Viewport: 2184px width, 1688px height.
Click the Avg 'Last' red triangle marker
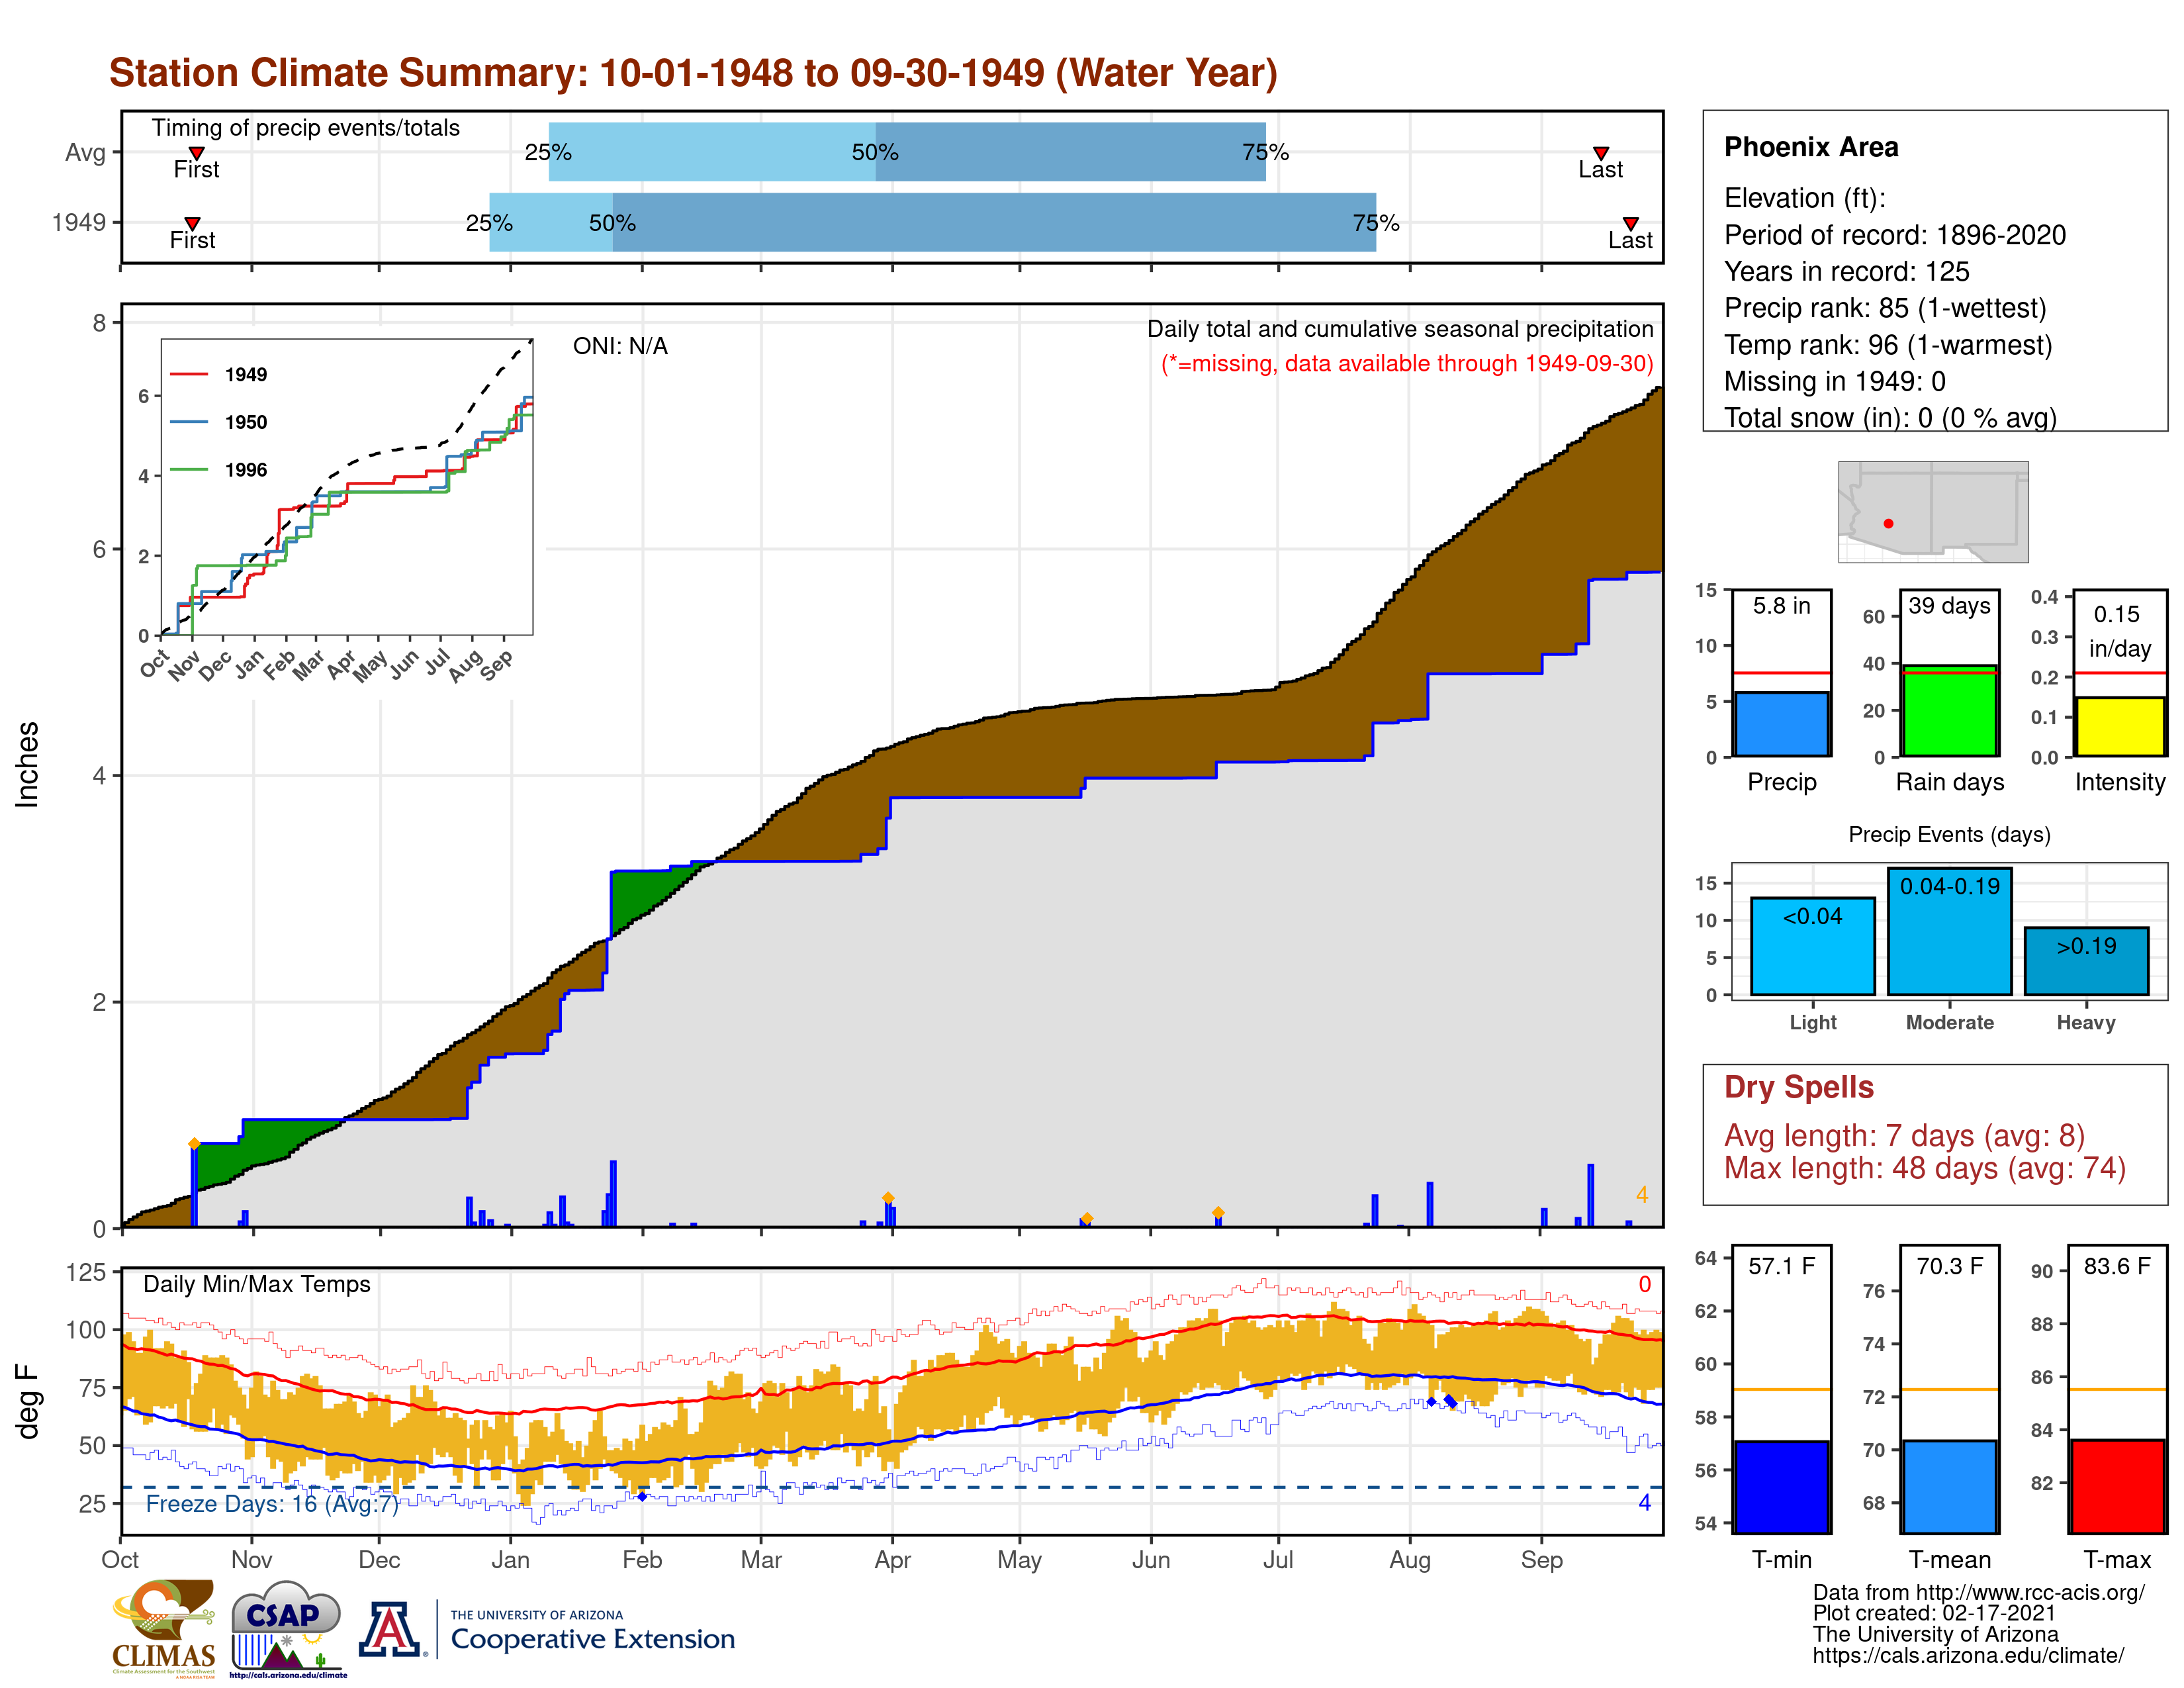(1601, 153)
